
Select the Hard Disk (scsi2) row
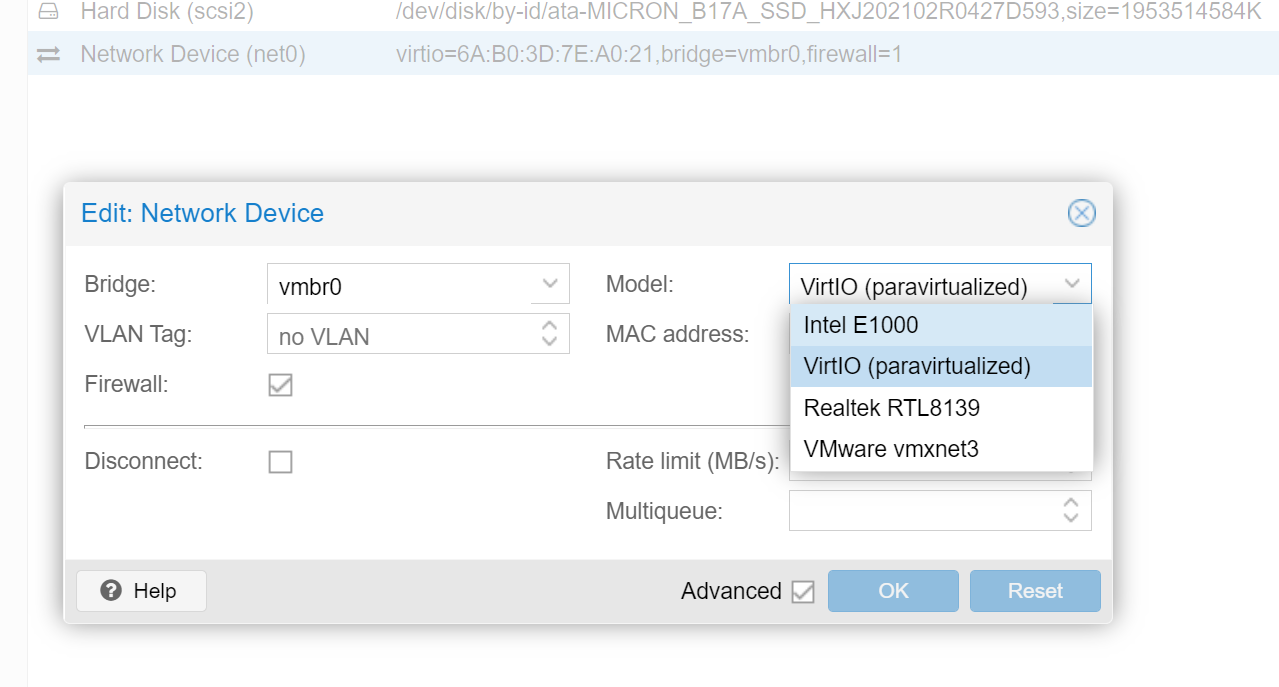click(640, 12)
